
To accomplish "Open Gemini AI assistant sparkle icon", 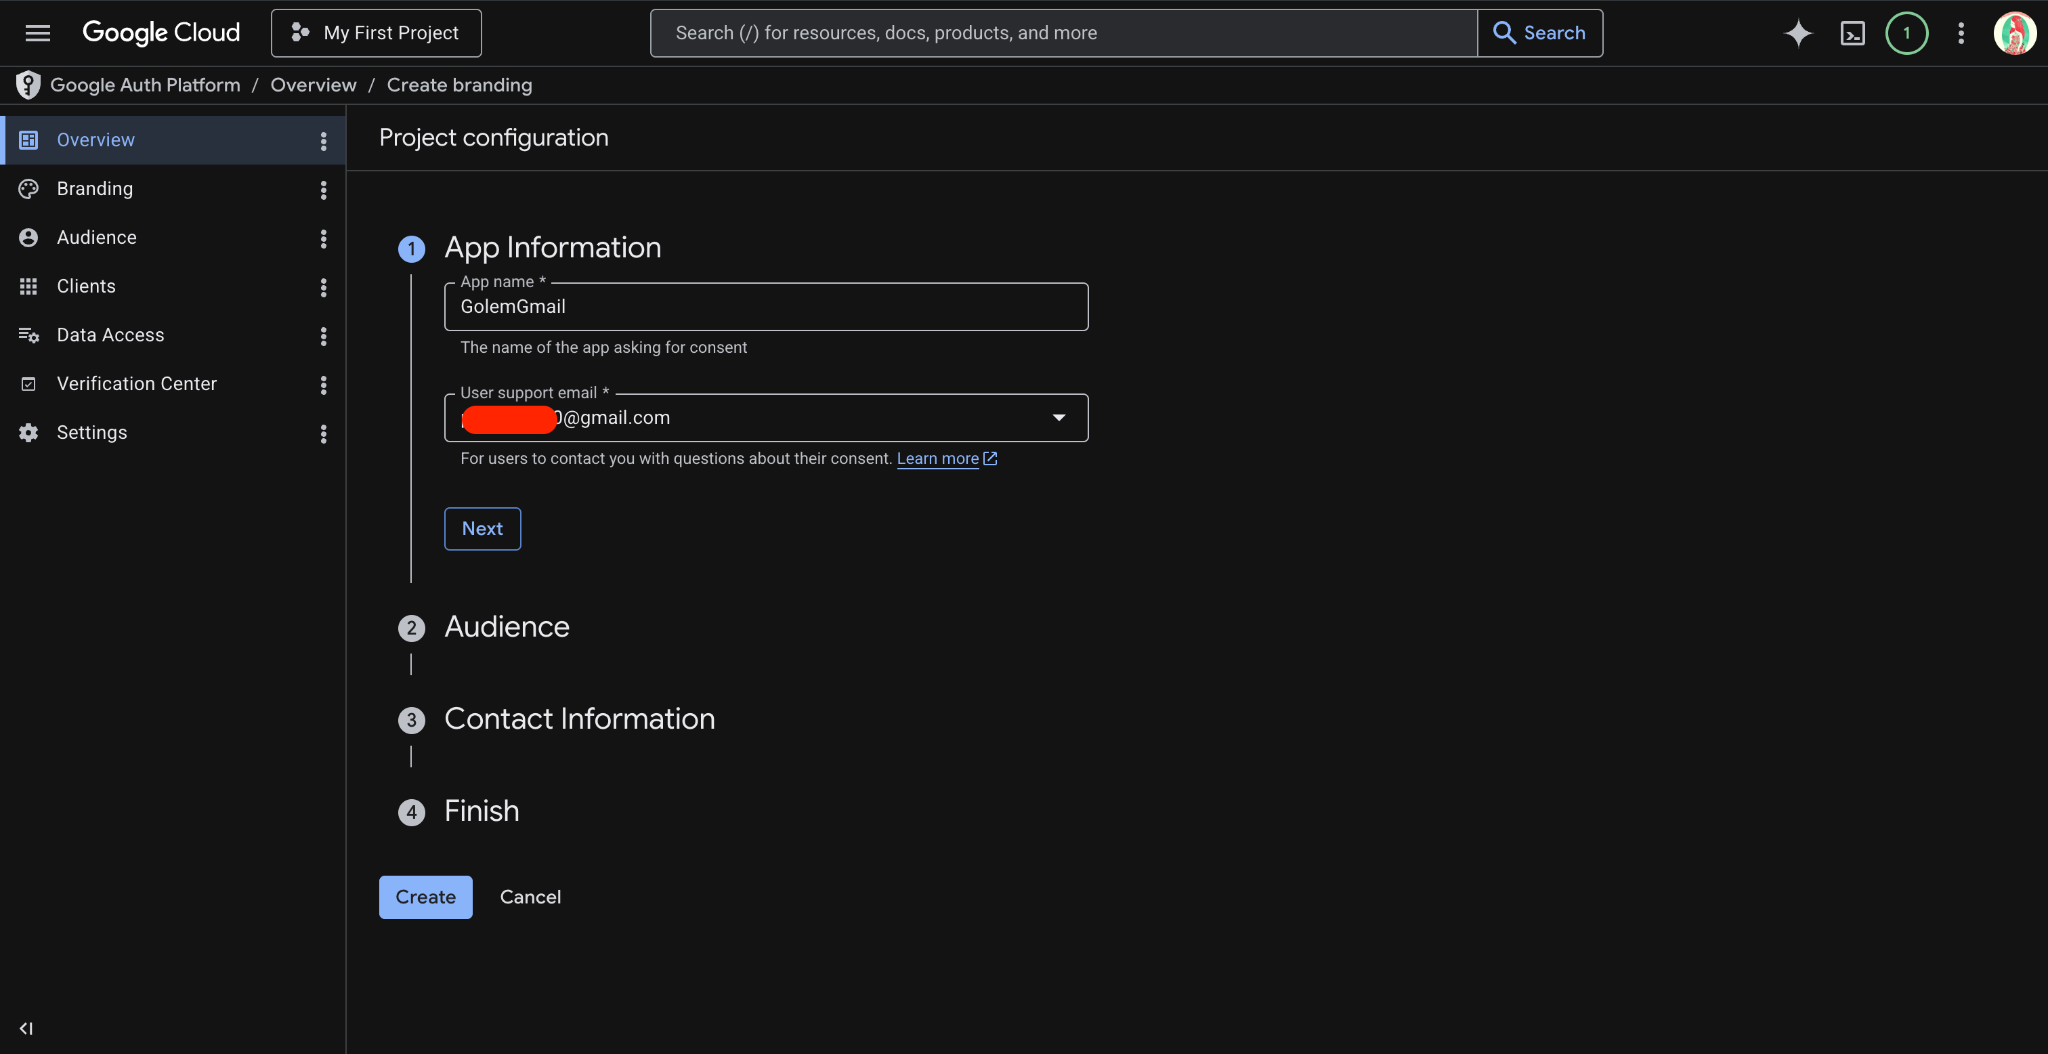I will 1798,33.
